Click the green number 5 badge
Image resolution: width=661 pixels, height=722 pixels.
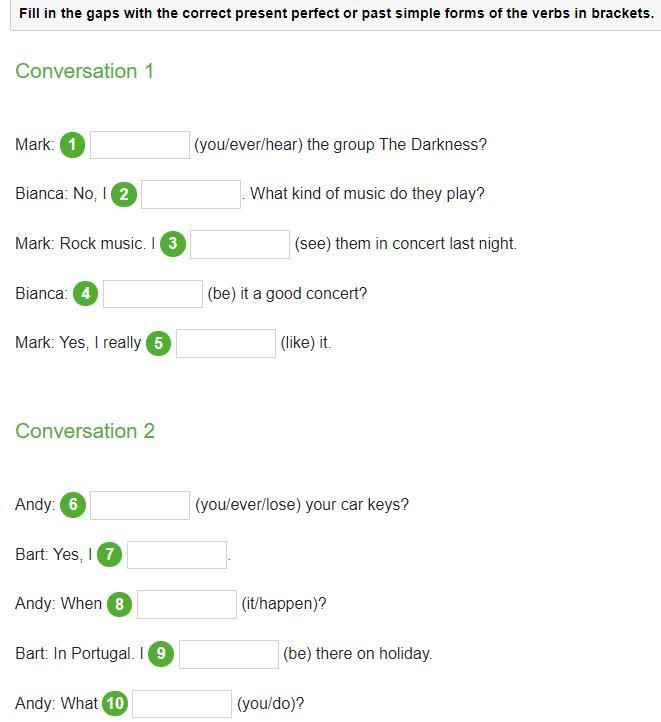coord(158,343)
